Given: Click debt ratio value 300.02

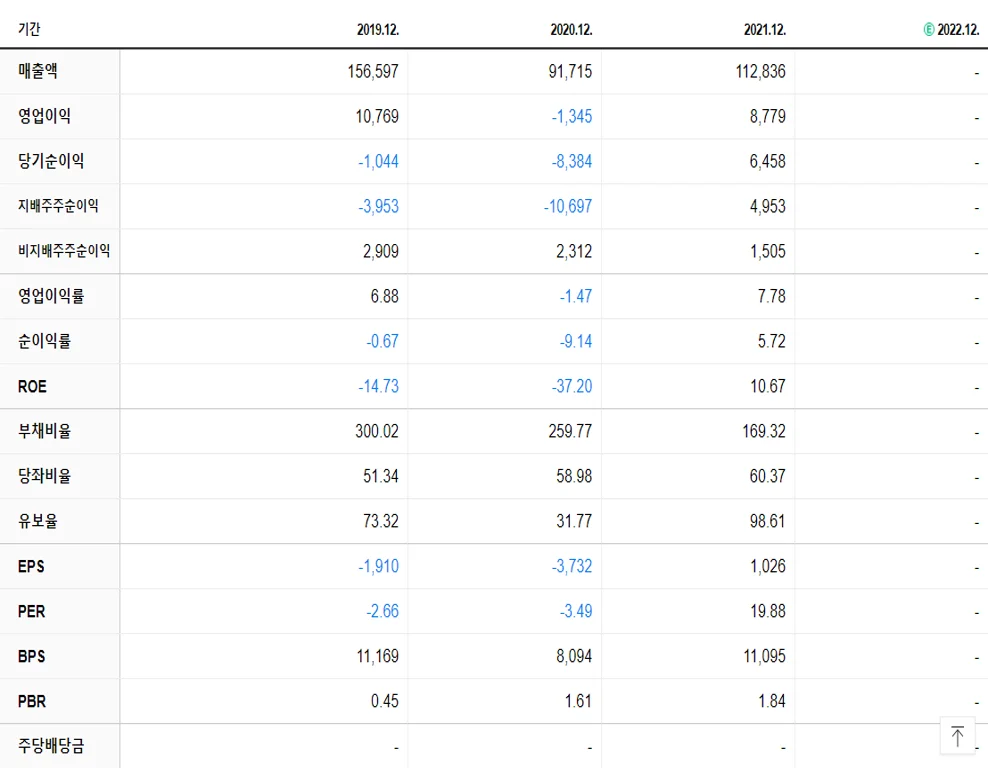Looking at the screenshot, I should [377, 432].
